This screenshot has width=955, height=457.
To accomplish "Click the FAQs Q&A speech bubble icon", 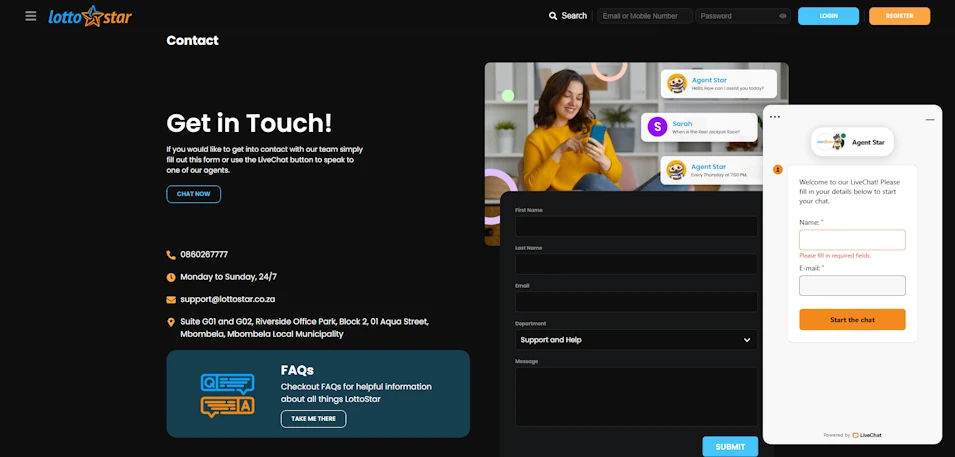I will click(x=227, y=395).
